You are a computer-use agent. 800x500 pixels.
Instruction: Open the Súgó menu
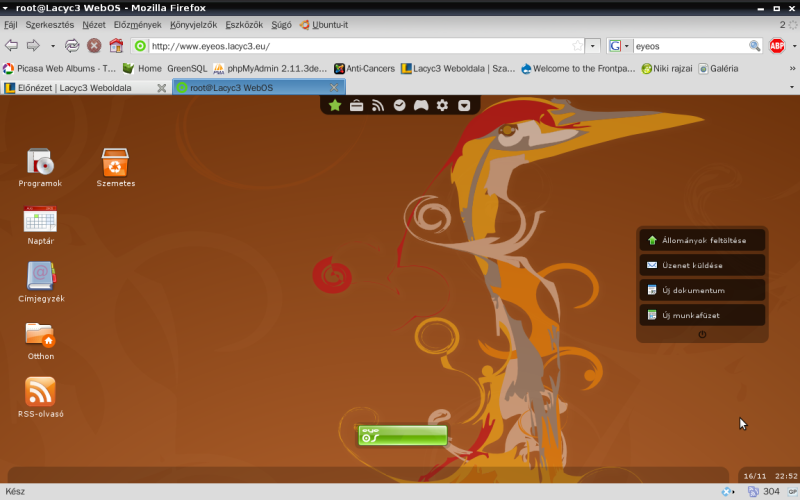[281, 24]
